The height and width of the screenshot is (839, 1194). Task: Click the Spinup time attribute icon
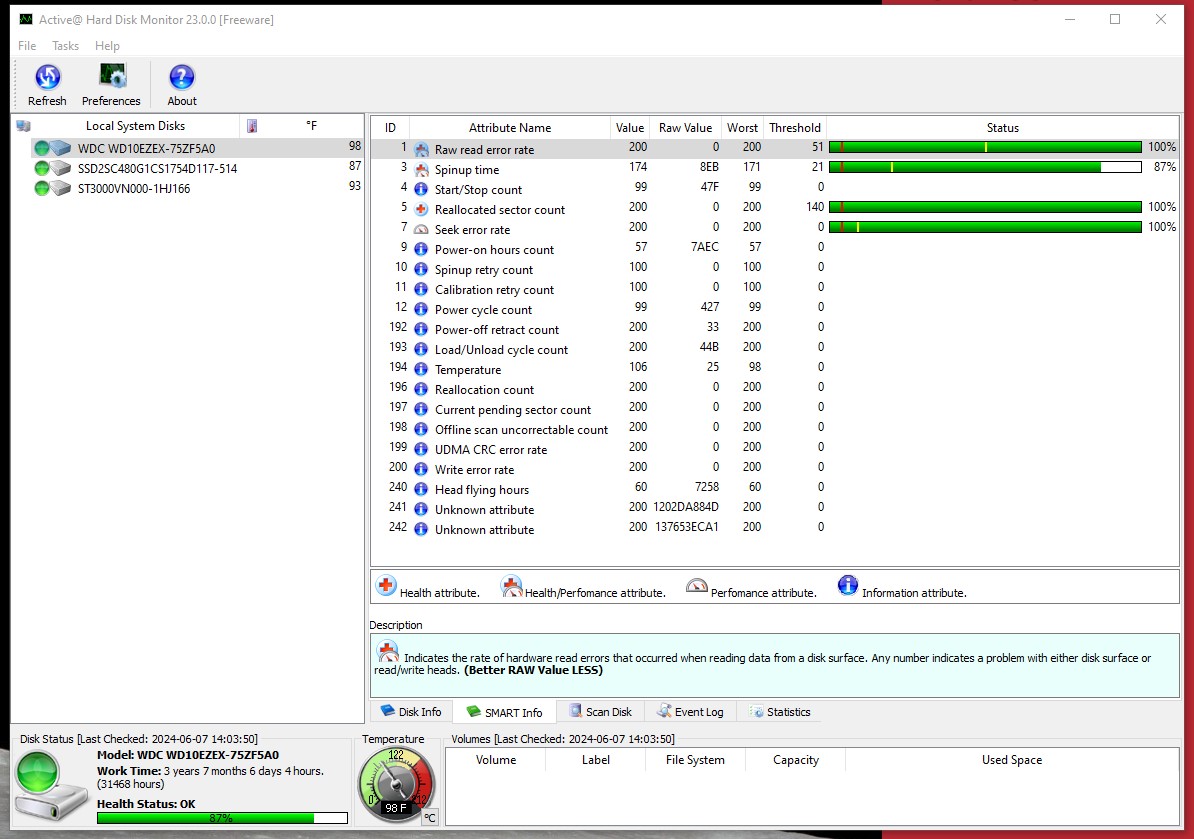(x=421, y=169)
